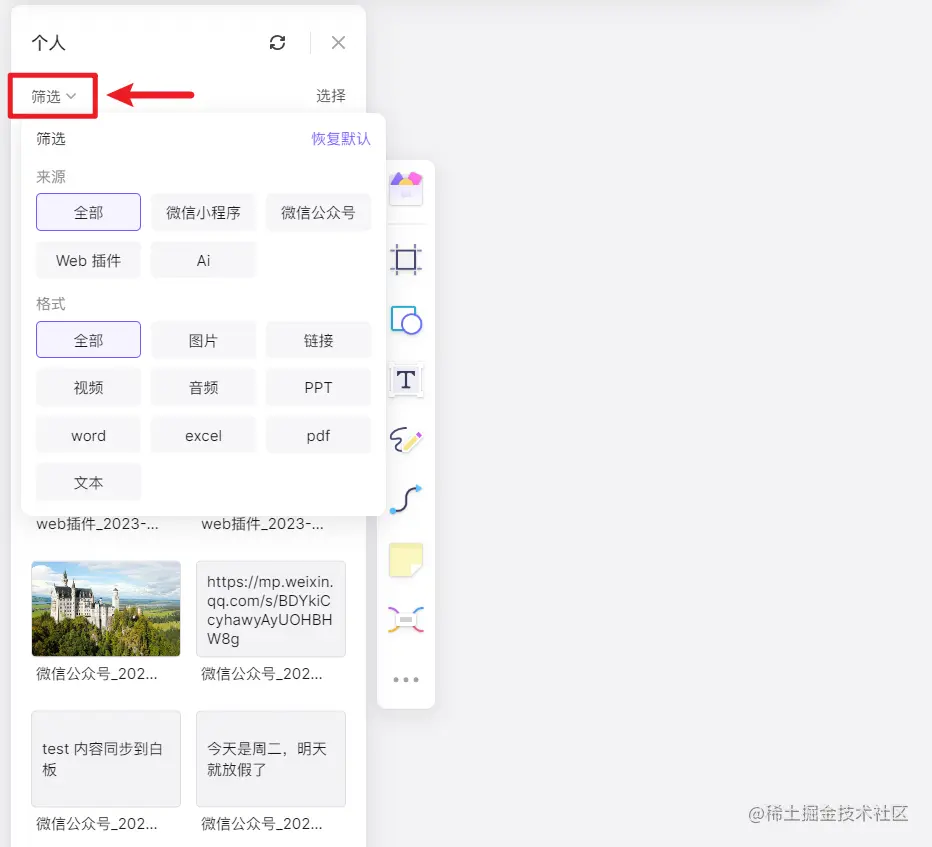Refresh the personal library panel
The height and width of the screenshot is (847, 932).
coord(277,42)
